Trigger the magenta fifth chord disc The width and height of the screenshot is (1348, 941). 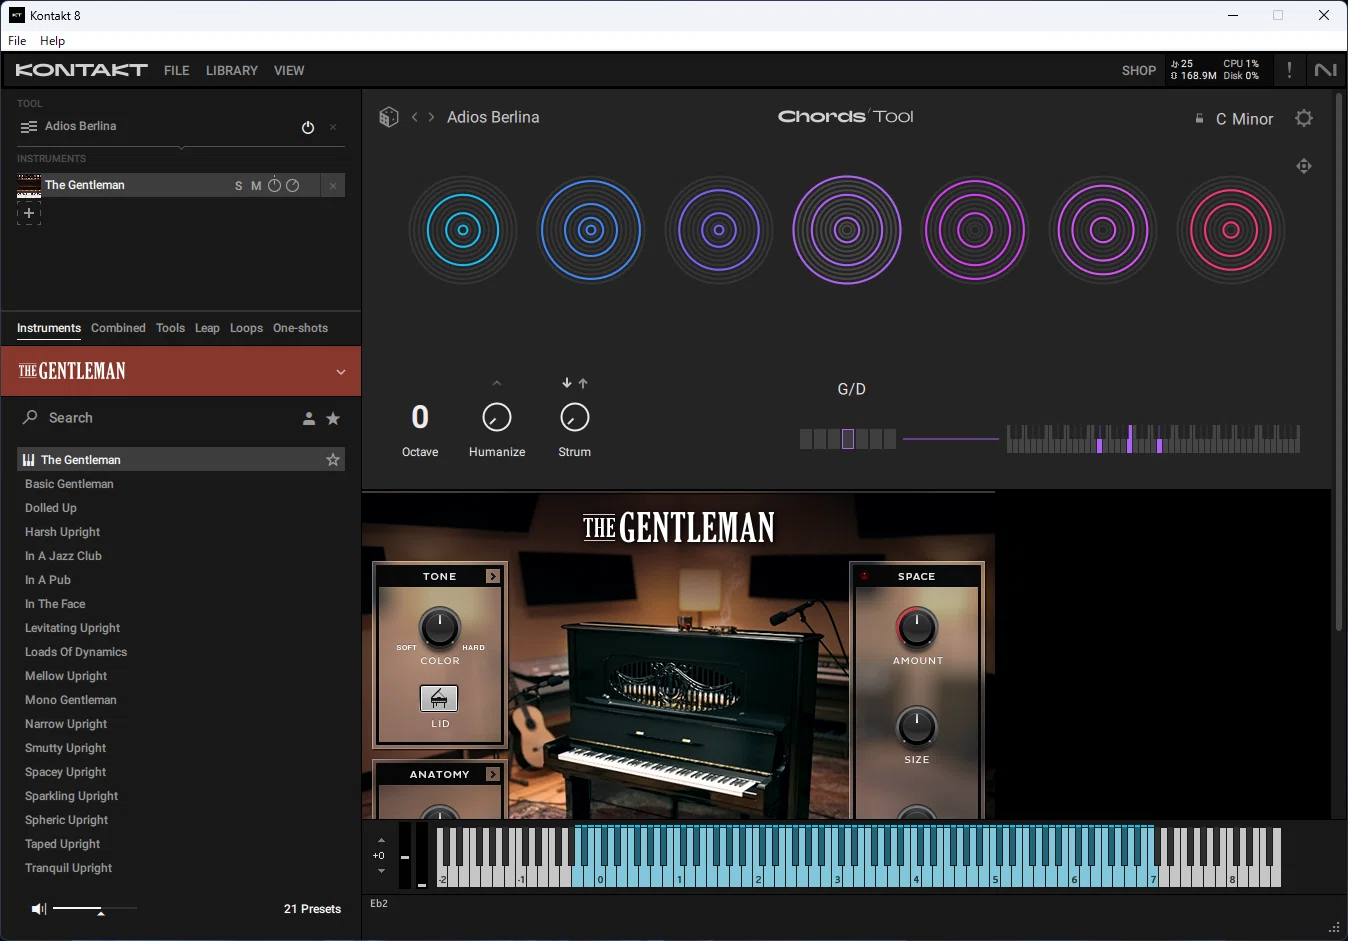click(975, 230)
